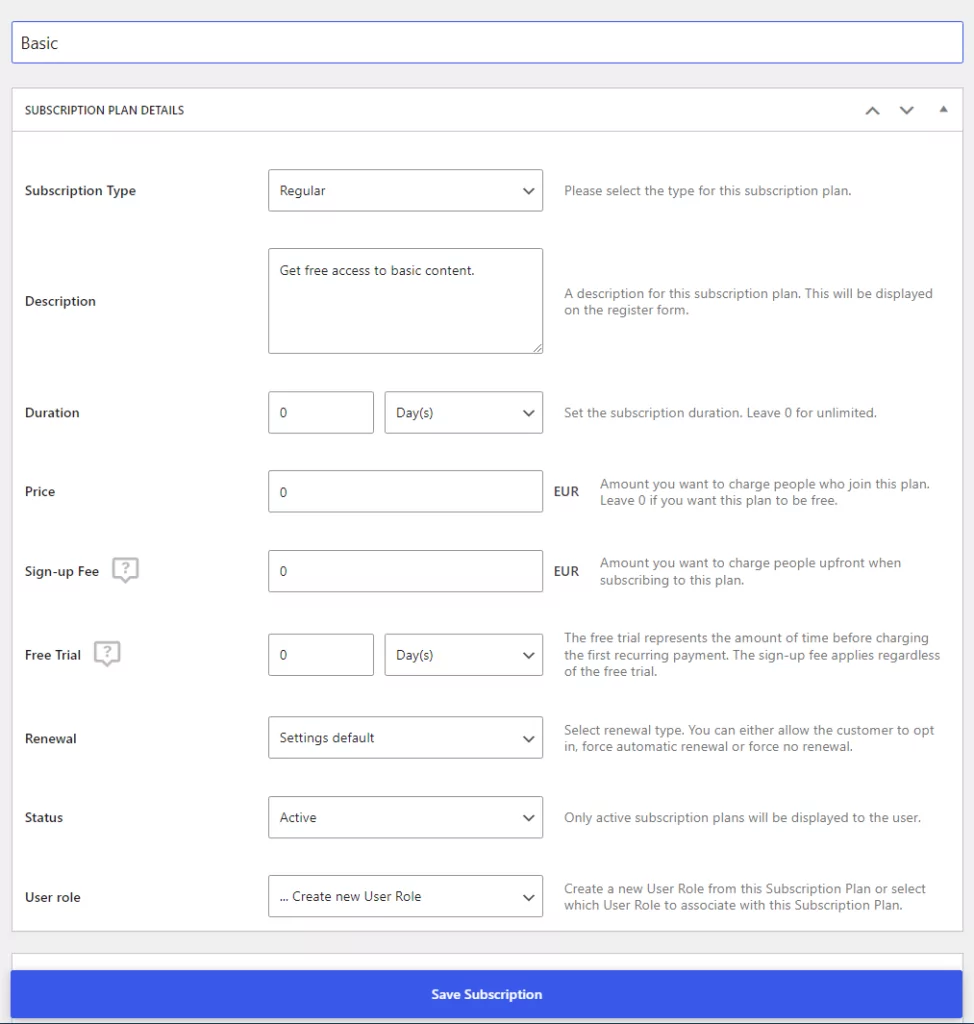Screen dimensions: 974x1024
Task: Open the Renewal Settings default dropdown
Action: coord(405,738)
